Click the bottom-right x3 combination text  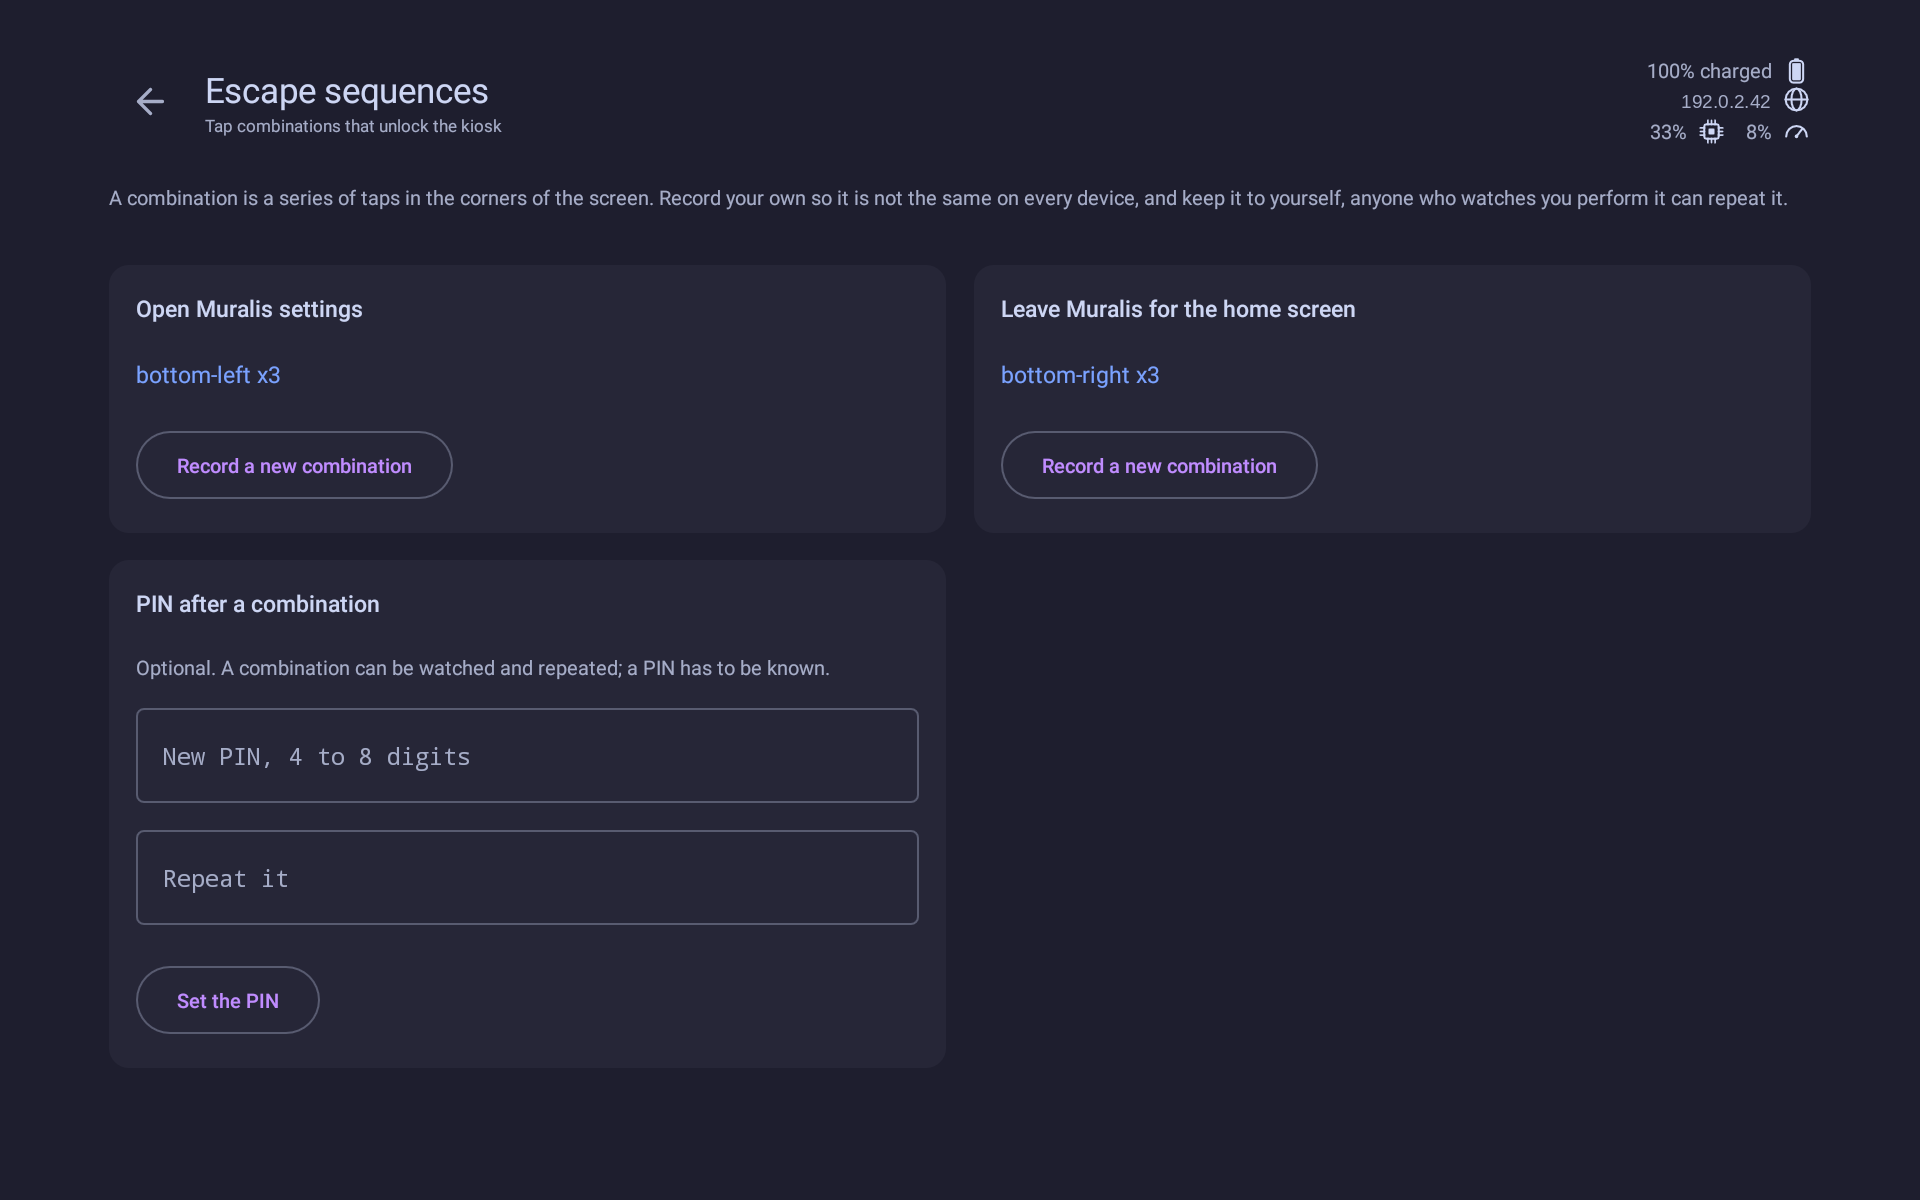tap(1080, 375)
